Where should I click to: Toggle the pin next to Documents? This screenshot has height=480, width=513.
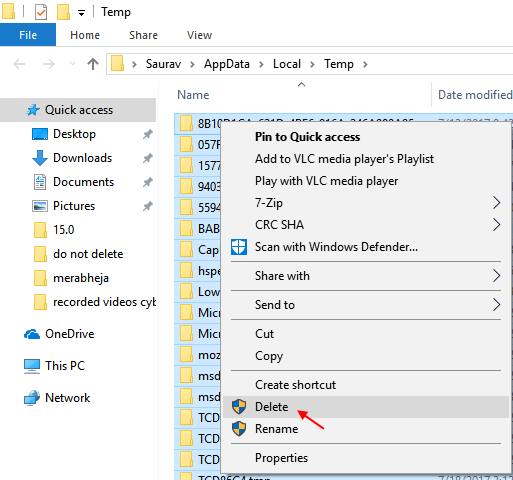pyautogui.click(x=148, y=182)
